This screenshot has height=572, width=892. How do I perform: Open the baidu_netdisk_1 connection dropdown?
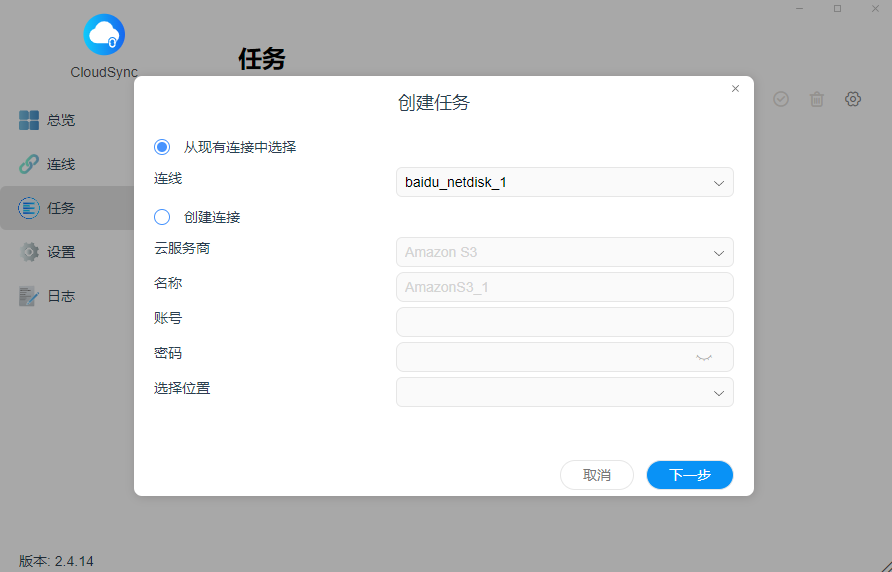[564, 182]
